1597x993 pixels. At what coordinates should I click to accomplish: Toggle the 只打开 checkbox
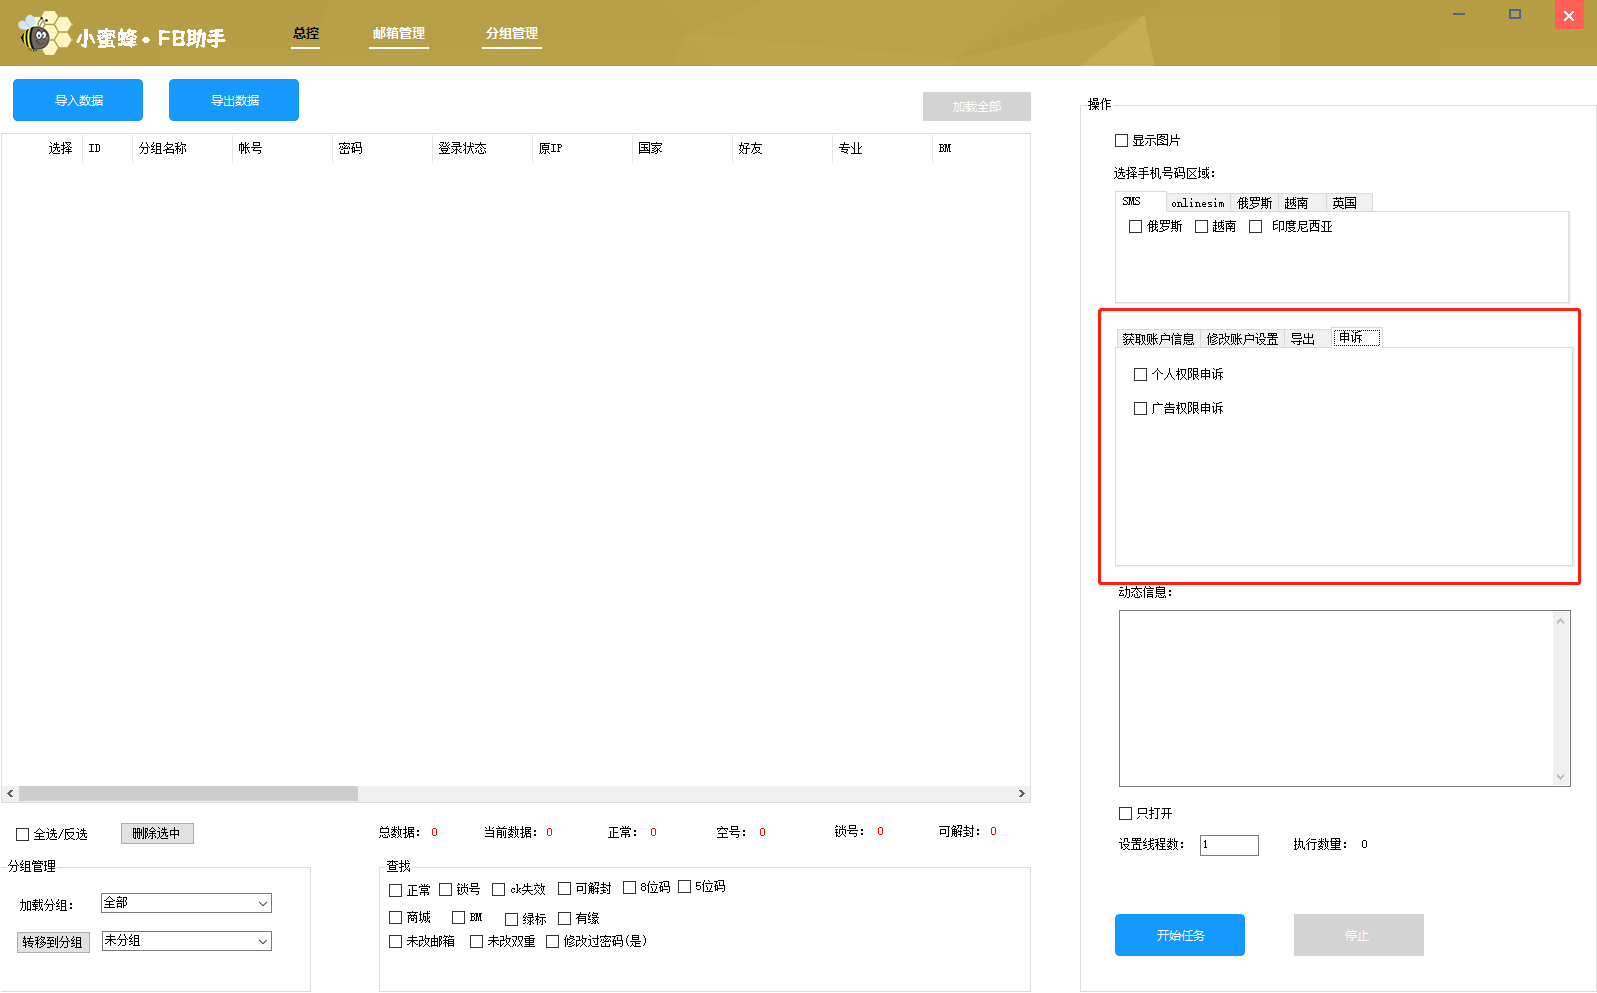(1126, 814)
